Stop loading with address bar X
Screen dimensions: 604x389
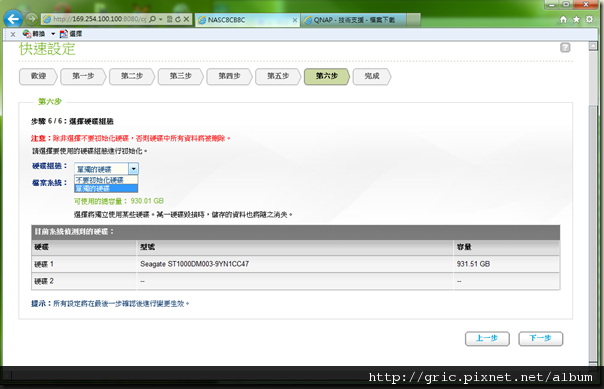pyautogui.click(x=186, y=19)
